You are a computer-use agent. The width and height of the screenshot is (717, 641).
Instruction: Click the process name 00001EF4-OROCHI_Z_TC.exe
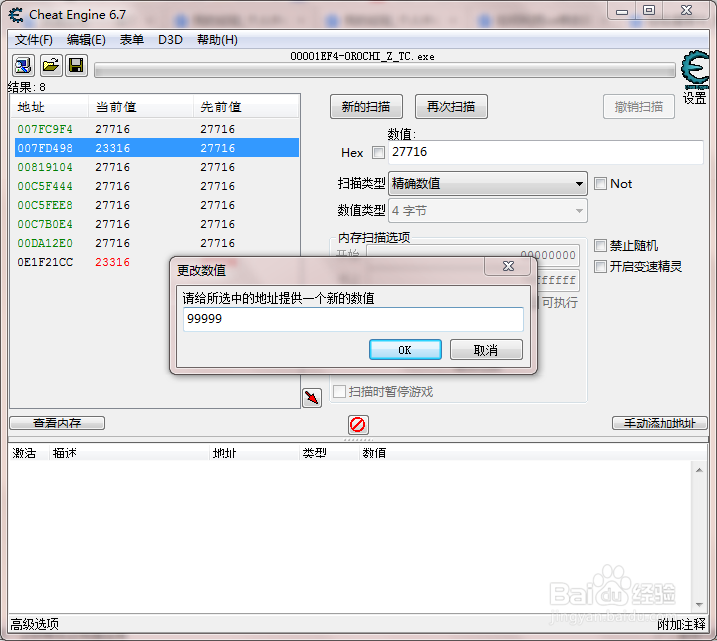[362, 56]
